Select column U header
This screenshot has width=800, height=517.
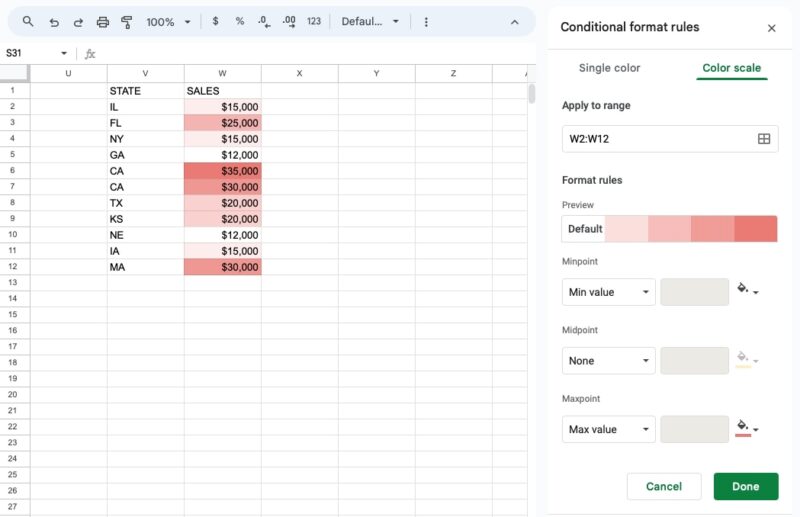pos(68,73)
